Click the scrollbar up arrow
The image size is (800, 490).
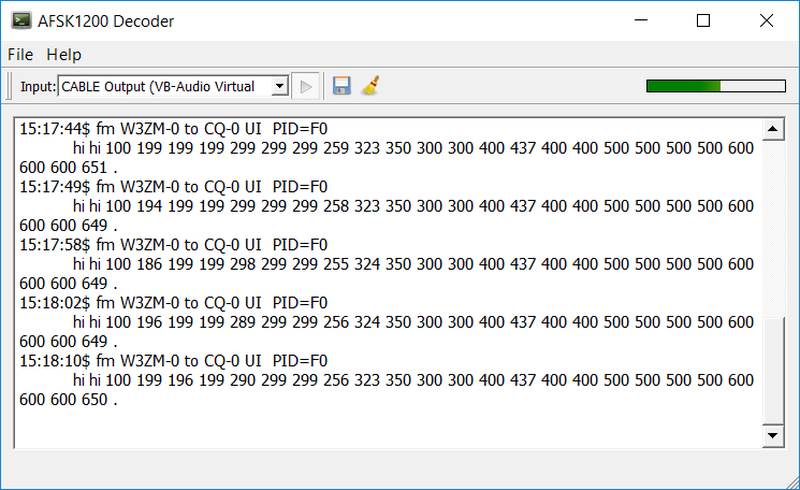(x=773, y=129)
